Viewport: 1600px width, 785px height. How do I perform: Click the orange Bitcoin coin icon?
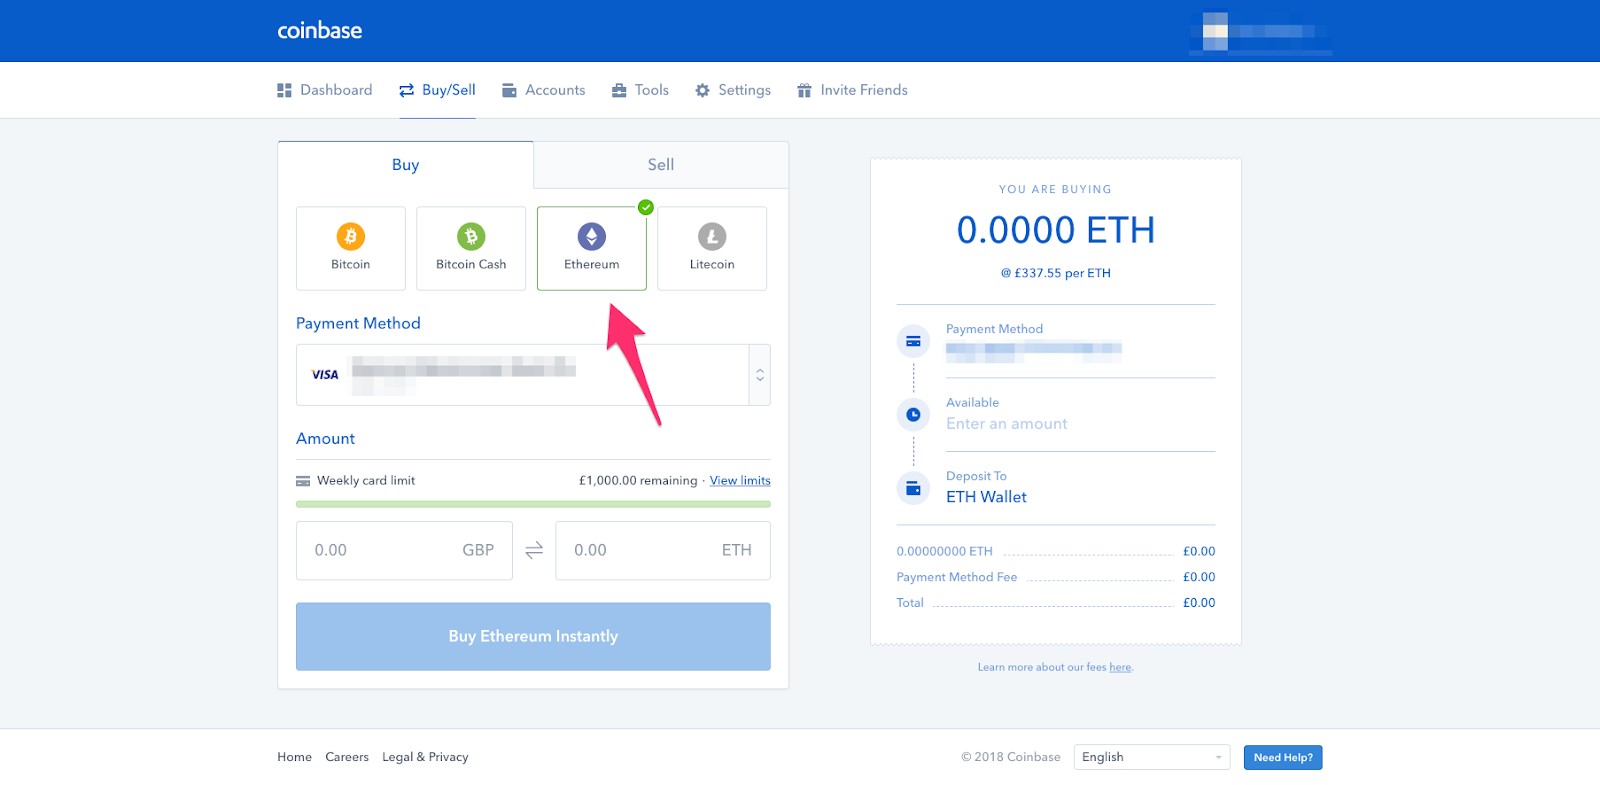(x=351, y=236)
